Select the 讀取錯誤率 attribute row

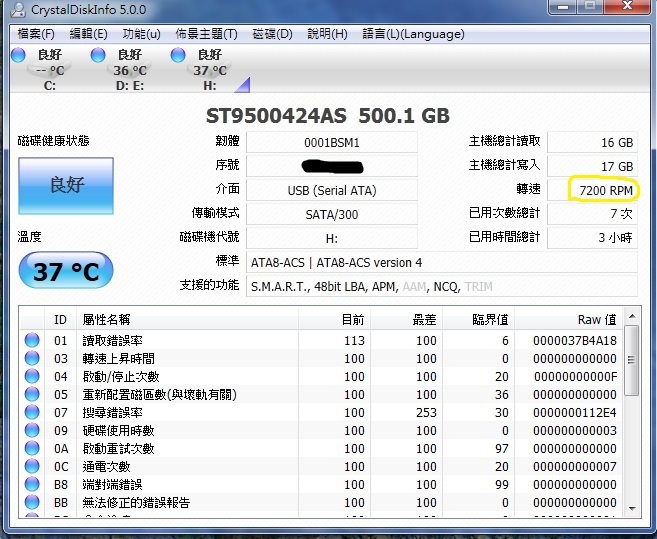pyautogui.click(x=321, y=340)
